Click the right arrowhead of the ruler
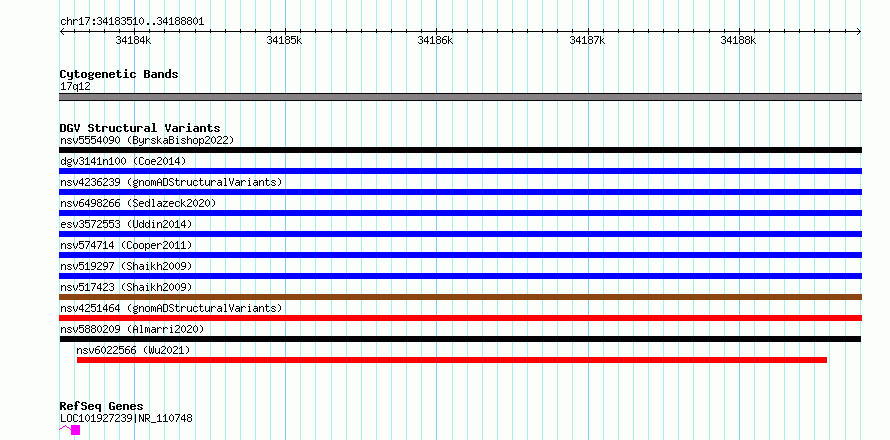Image resolution: width=890 pixels, height=440 pixels. (859, 31)
